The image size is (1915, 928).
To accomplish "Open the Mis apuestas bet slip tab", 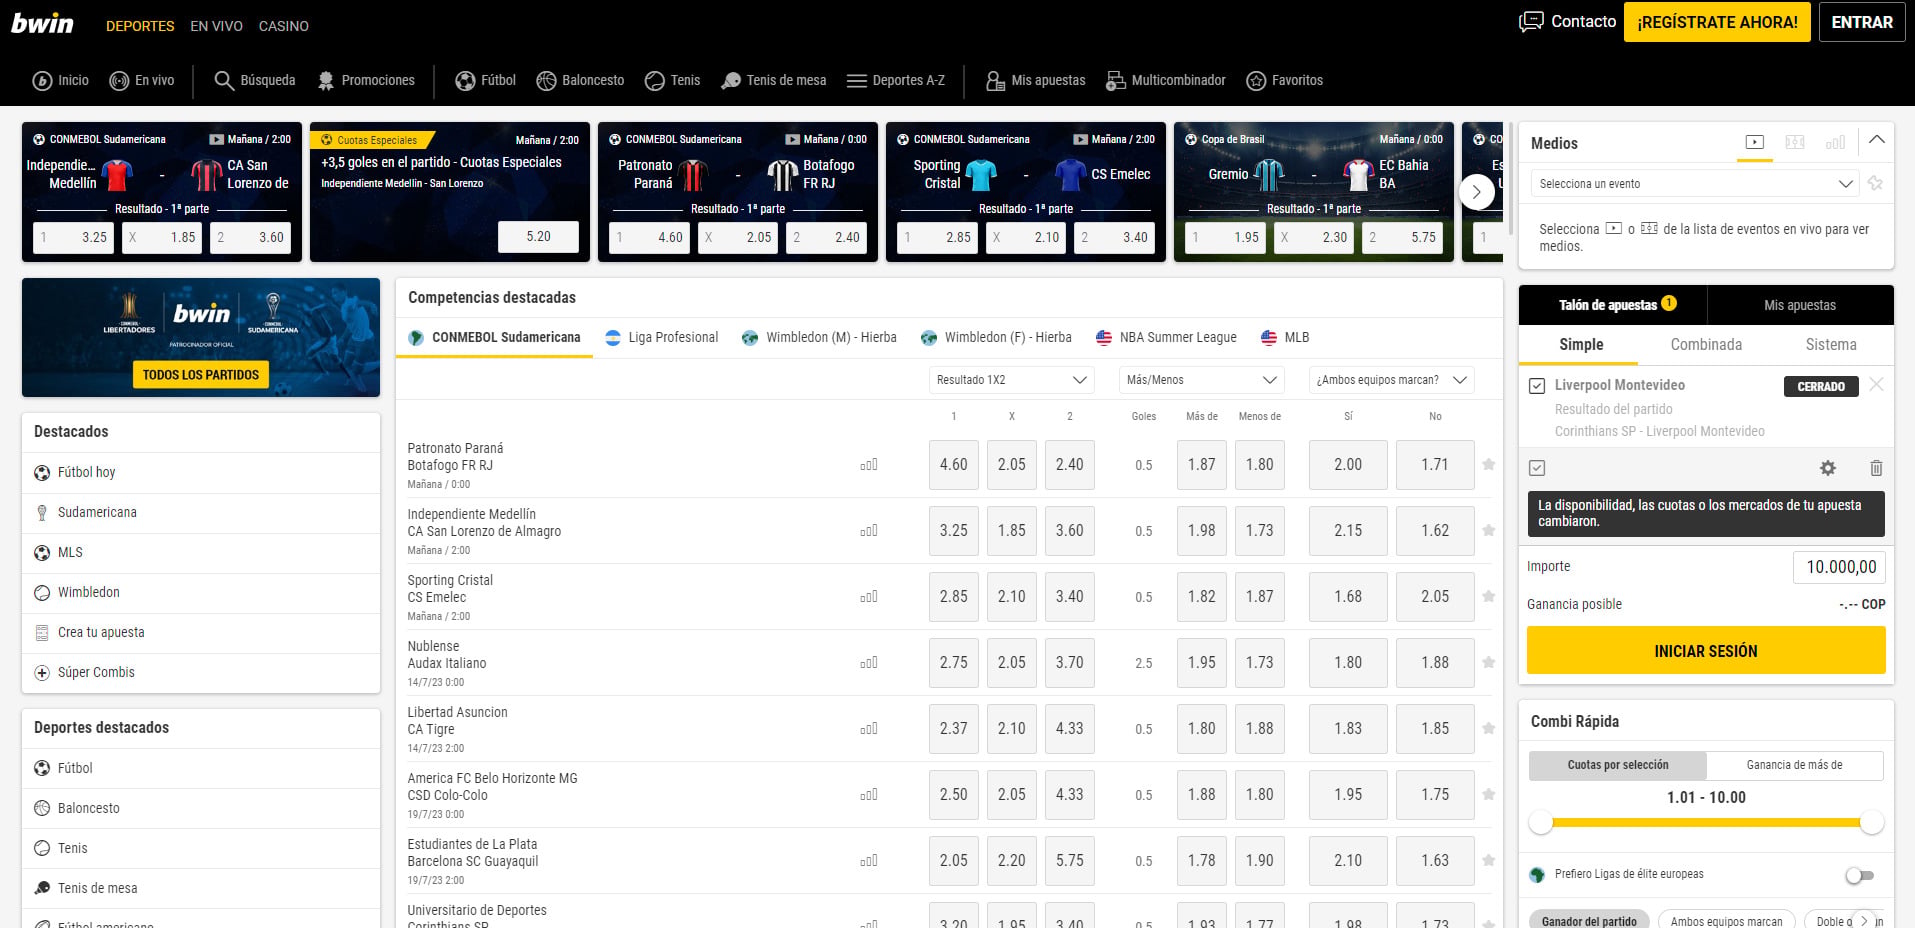I will click(x=1800, y=305).
